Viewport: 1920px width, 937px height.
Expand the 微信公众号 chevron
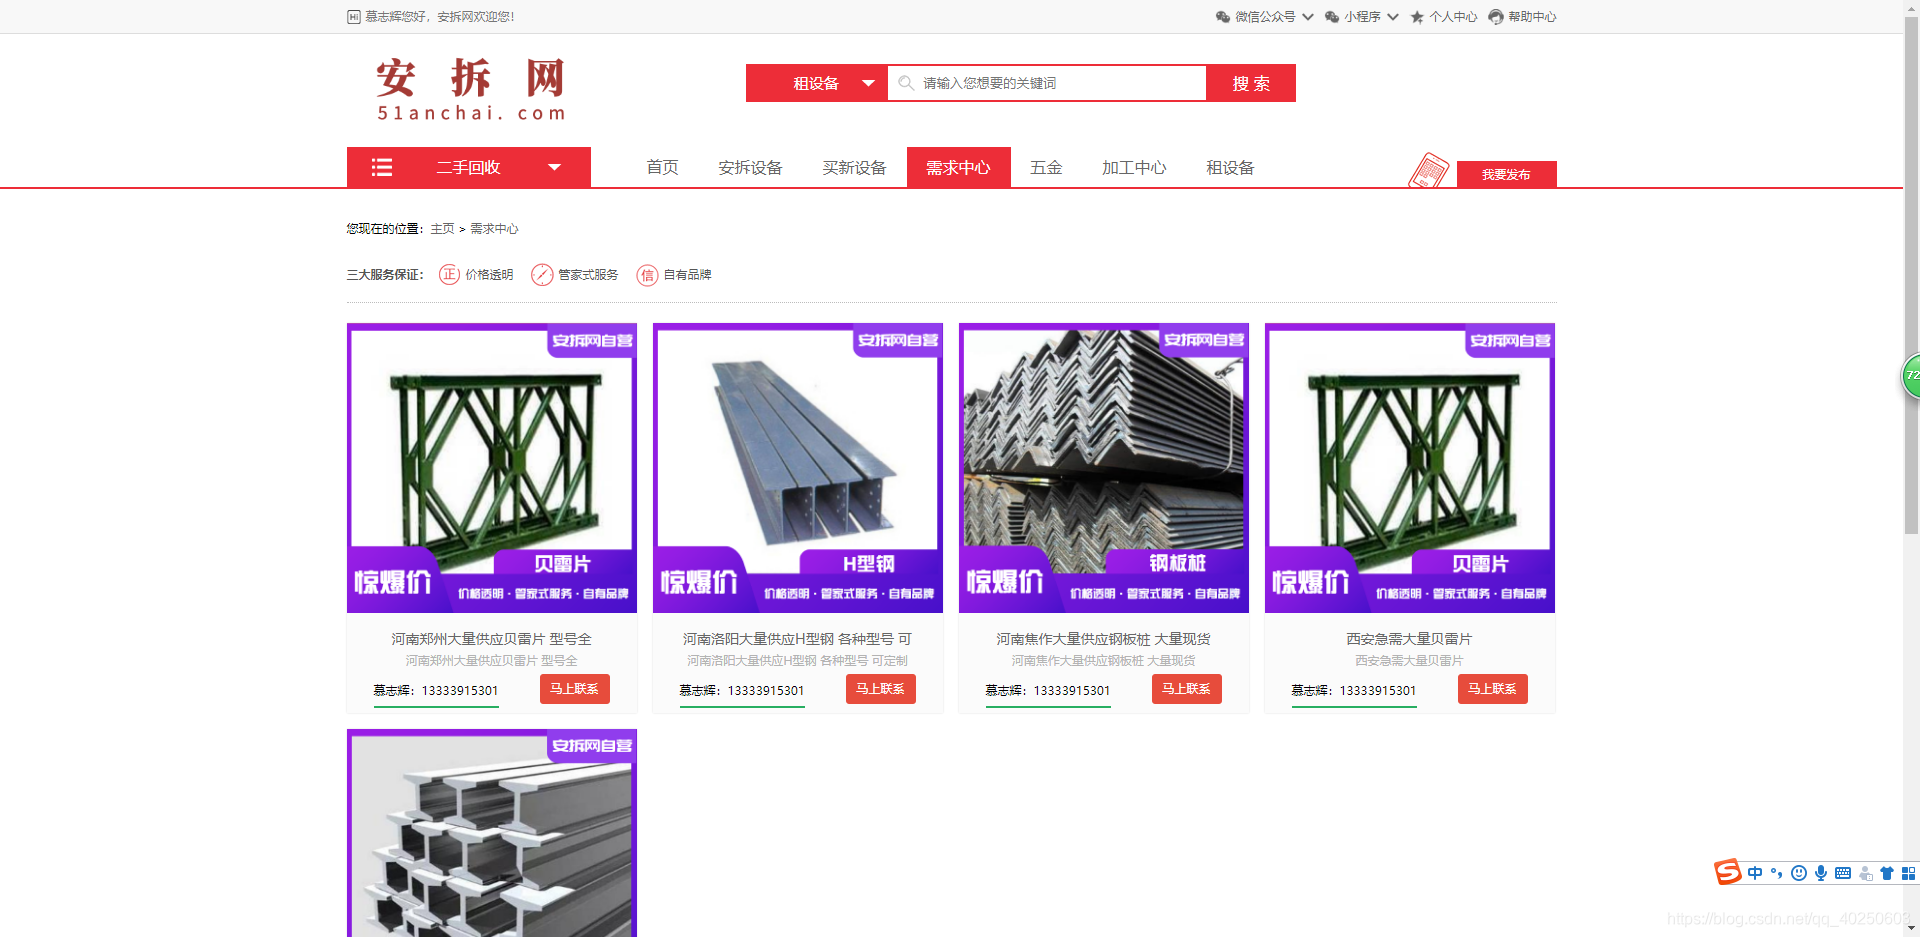1308,17
